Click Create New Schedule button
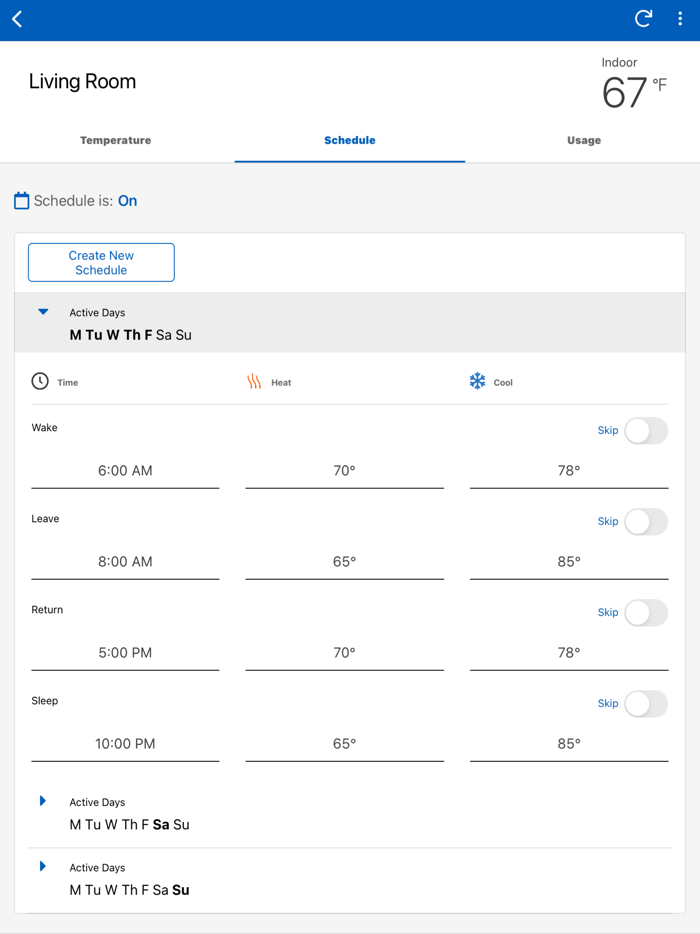700x934 pixels. coord(101,263)
